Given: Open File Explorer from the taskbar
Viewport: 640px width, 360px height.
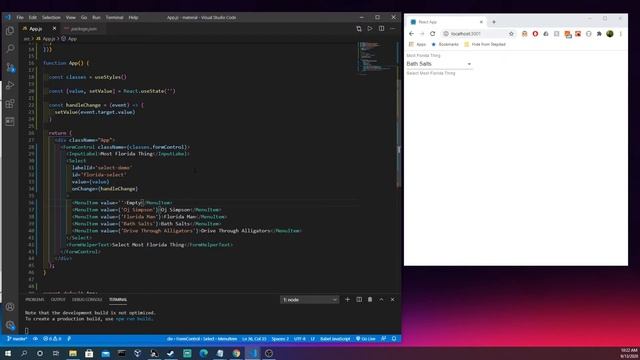Looking at the screenshot, I should (73, 353).
